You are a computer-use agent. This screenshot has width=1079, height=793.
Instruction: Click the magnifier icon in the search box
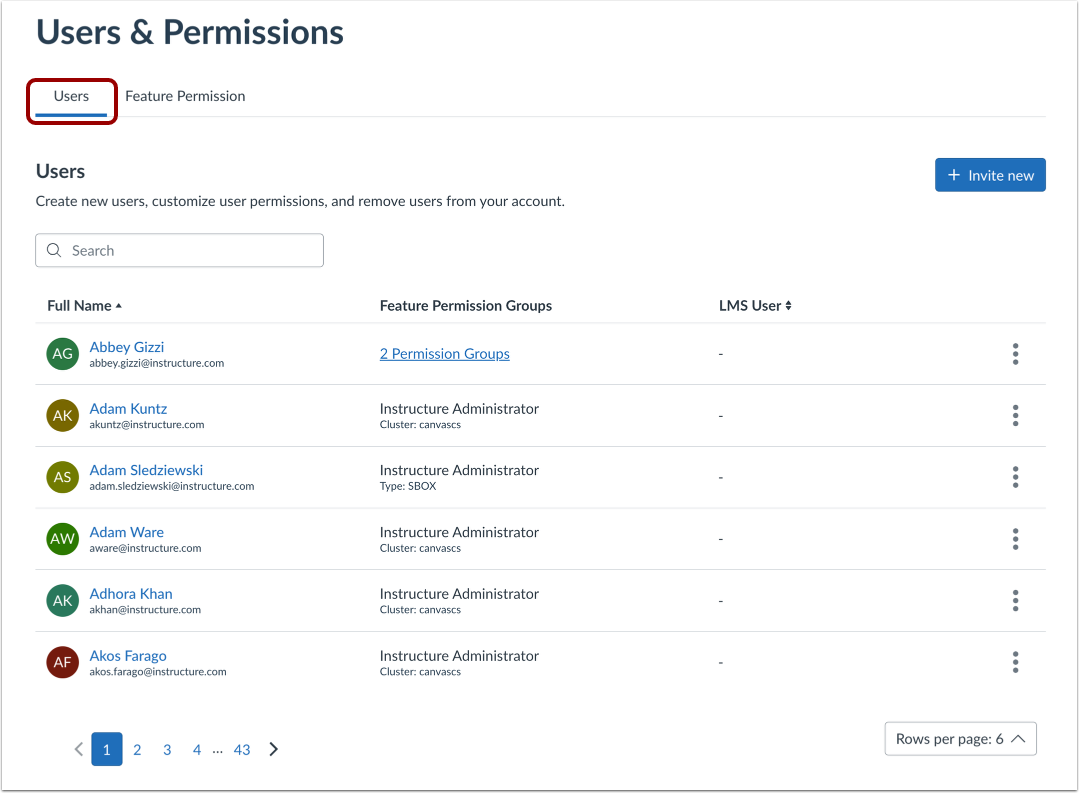[54, 250]
